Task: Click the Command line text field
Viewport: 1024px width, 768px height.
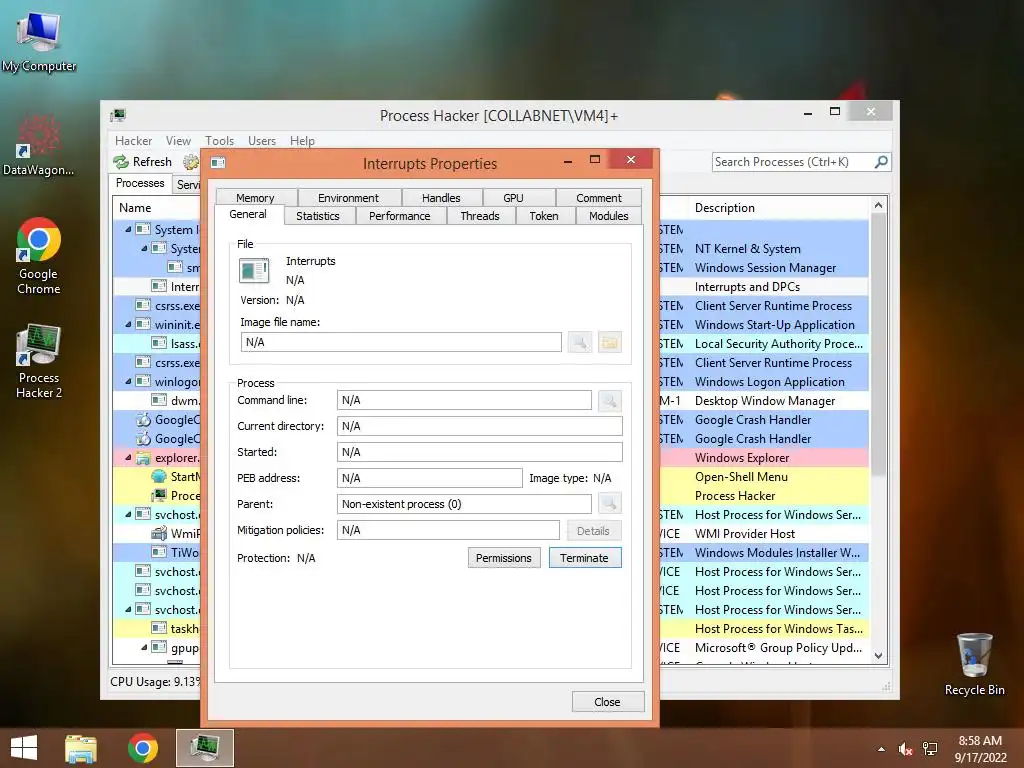Action: 464,400
